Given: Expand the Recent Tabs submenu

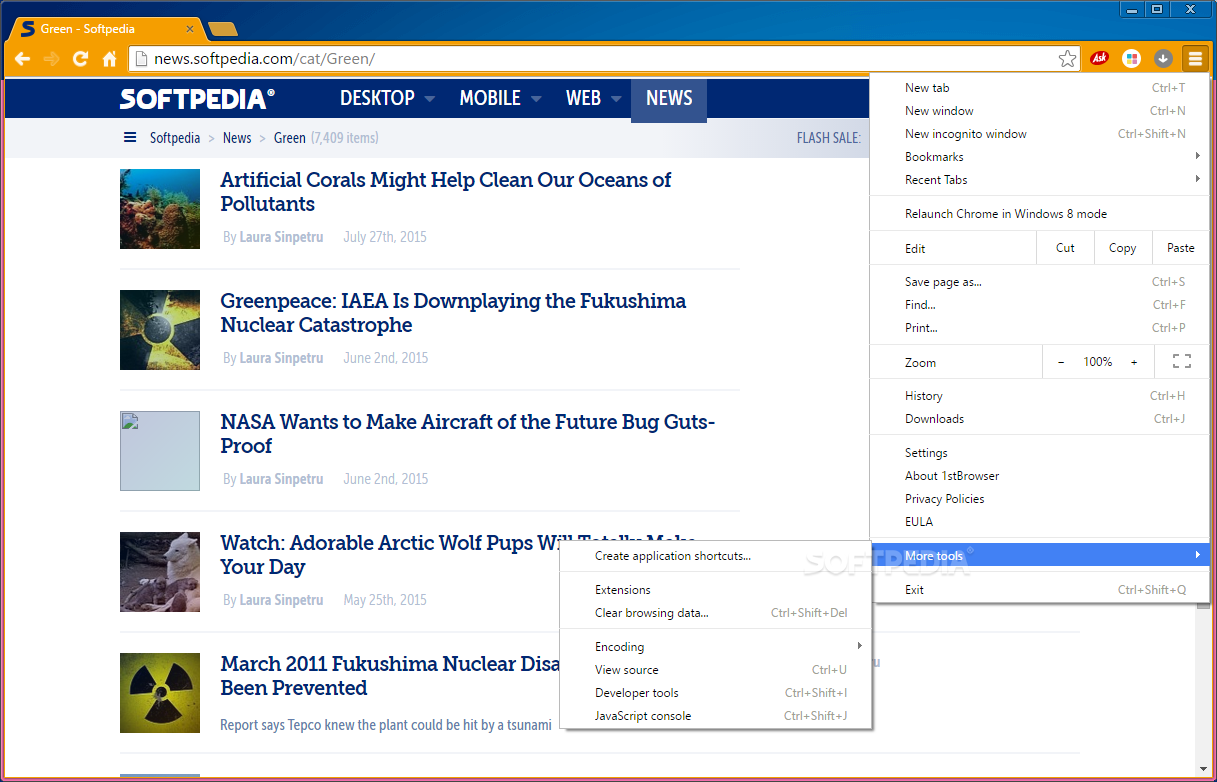Looking at the screenshot, I should (x=1040, y=180).
